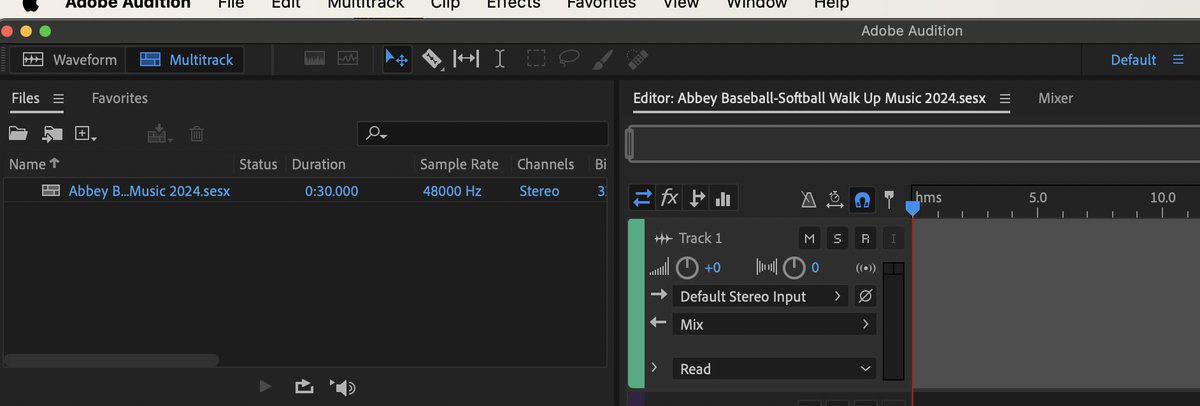Sort files by Sample Rate column

[x=460, y=164]
